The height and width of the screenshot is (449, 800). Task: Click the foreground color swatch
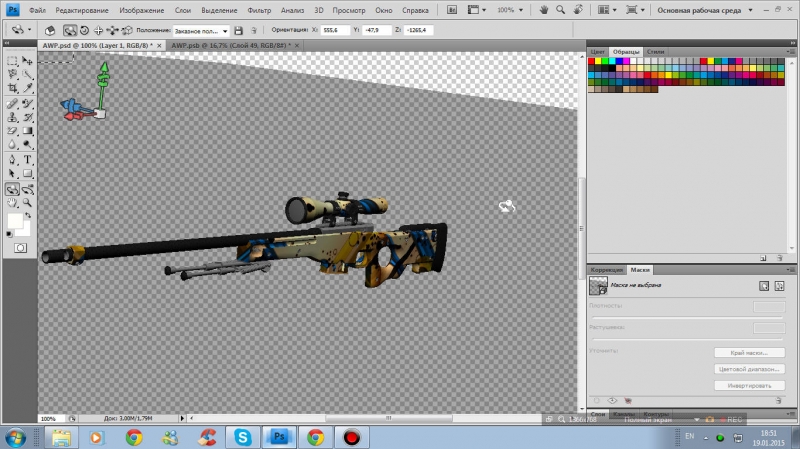[x=15, y=221]
